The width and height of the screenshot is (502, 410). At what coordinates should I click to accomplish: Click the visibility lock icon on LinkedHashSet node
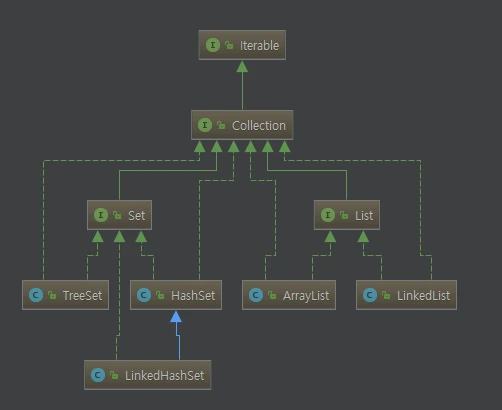(114, 375)
